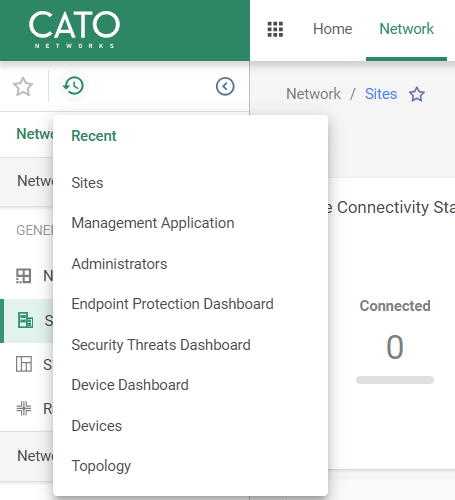455x500 pixels.
Task: Open Management Application from Recent list
Action: click(153, 223)
